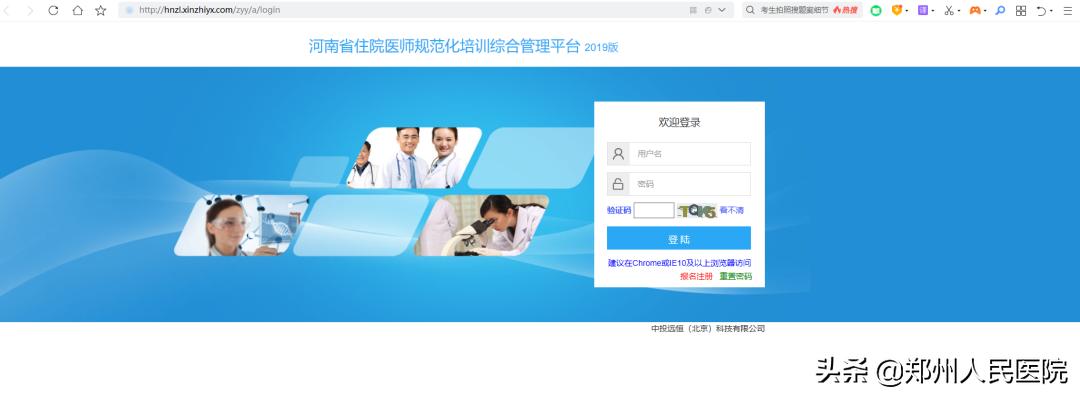
Task: Expand the arrow beside the orange shield icon
Action: click(x=906, y=11)
